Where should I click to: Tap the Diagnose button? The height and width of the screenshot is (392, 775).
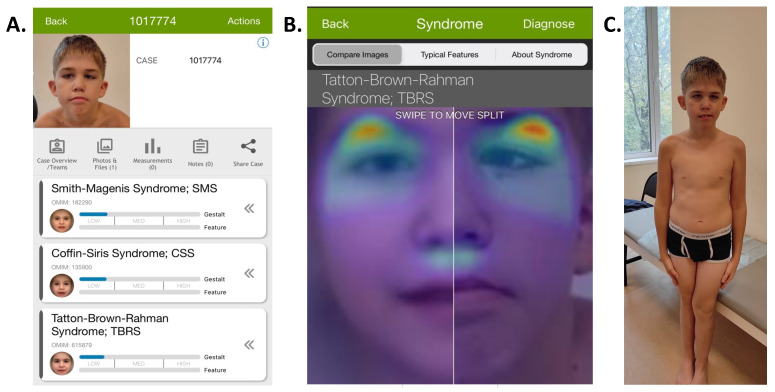pos(549,24)
